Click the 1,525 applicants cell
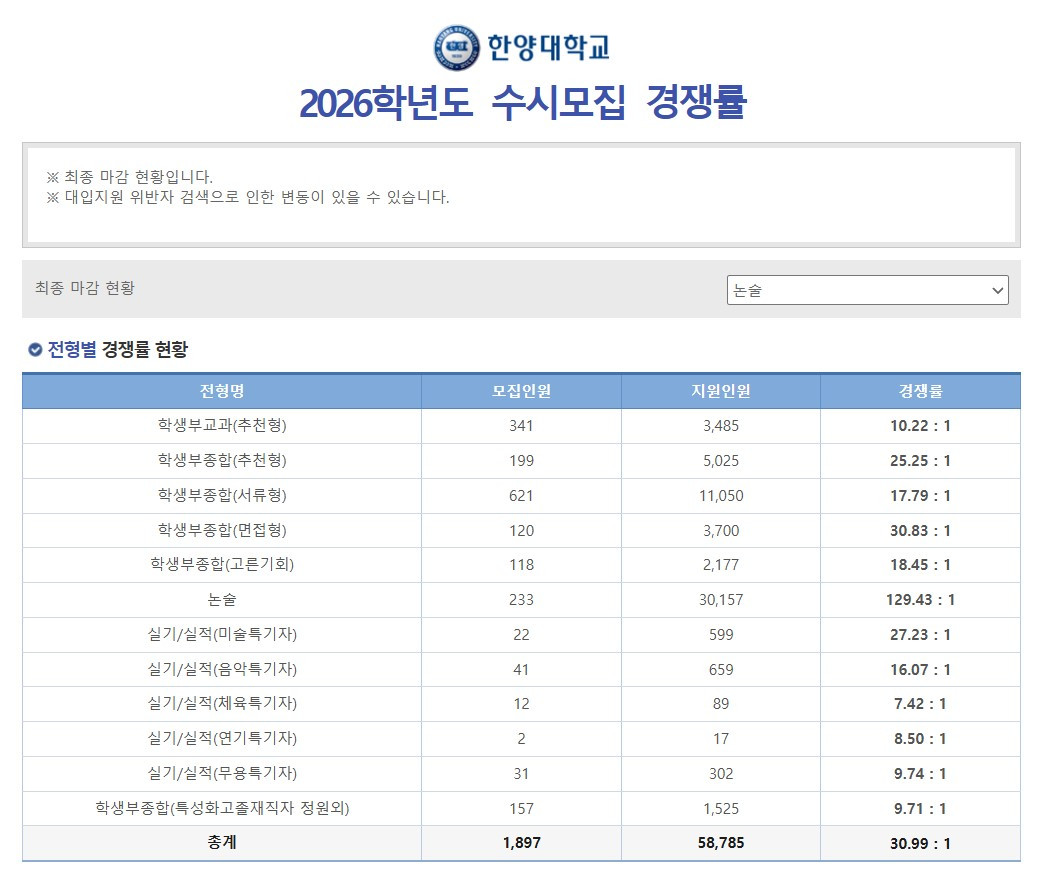 coord(721,810)
